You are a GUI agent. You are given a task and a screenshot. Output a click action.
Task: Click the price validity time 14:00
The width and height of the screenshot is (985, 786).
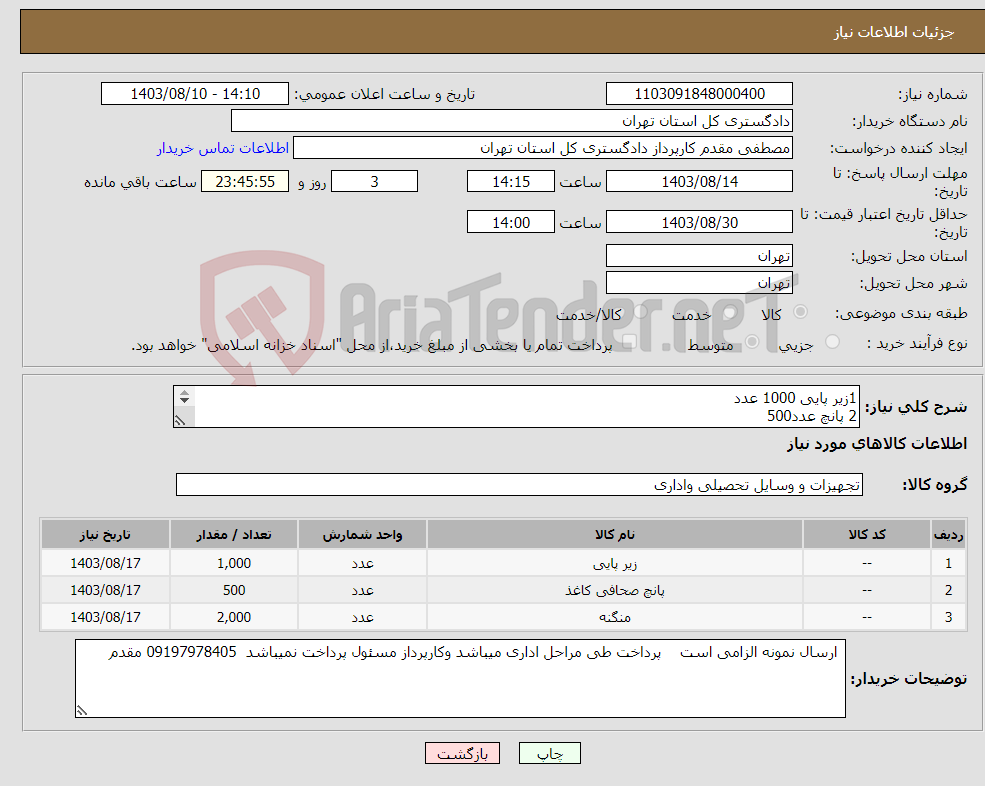pyautogui.click(x=511, y=222)
